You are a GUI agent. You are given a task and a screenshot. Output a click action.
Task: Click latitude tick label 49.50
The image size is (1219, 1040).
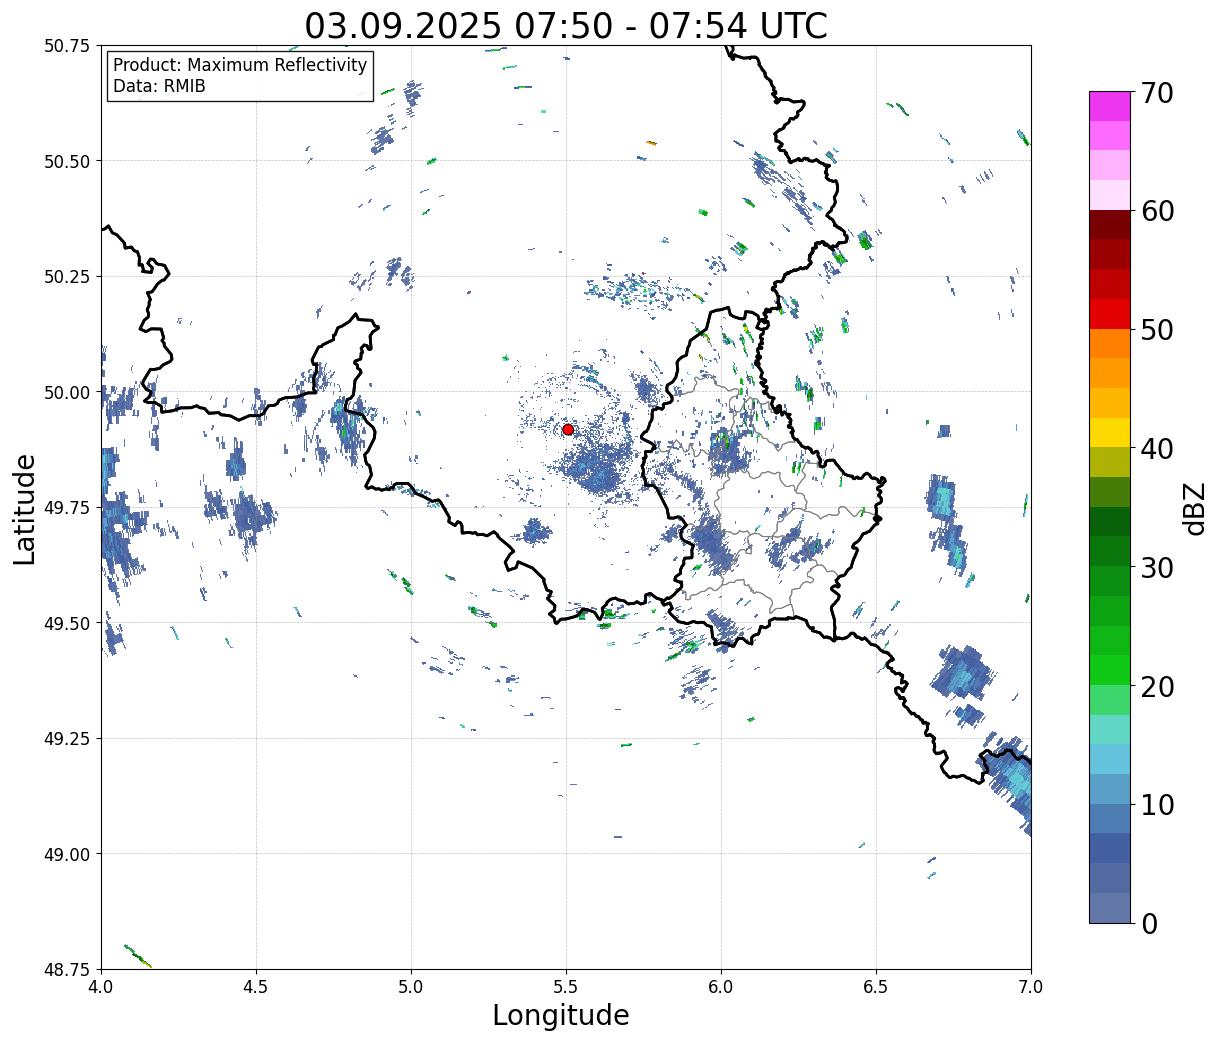click(67, 623)
